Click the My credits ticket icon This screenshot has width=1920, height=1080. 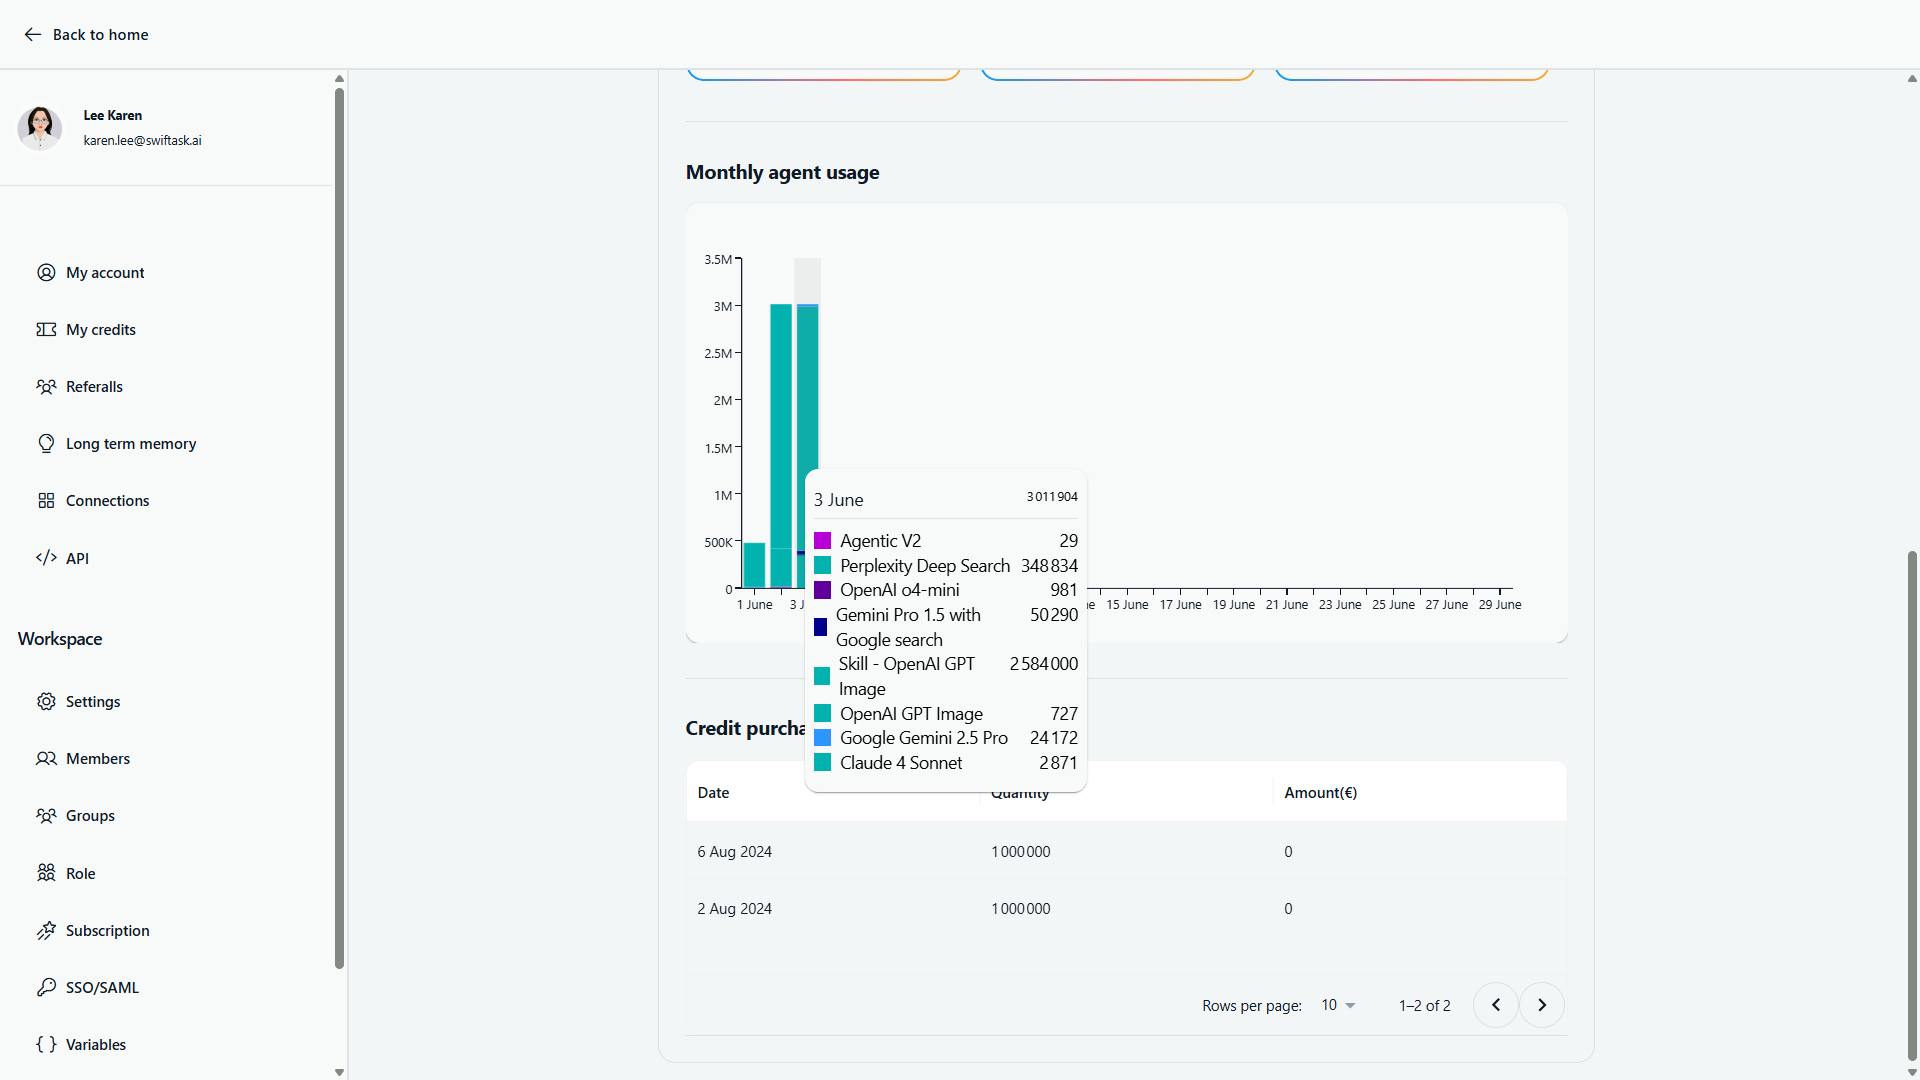[46, 330]
